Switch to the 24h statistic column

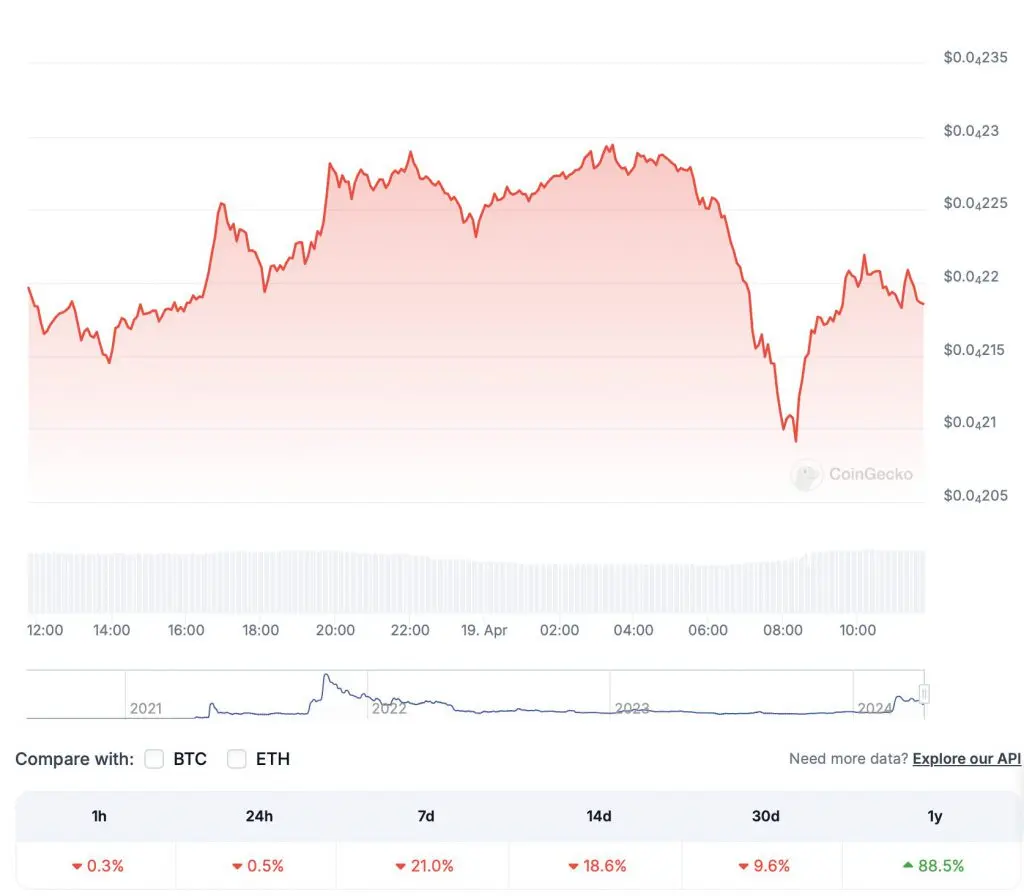coord(259,817)
